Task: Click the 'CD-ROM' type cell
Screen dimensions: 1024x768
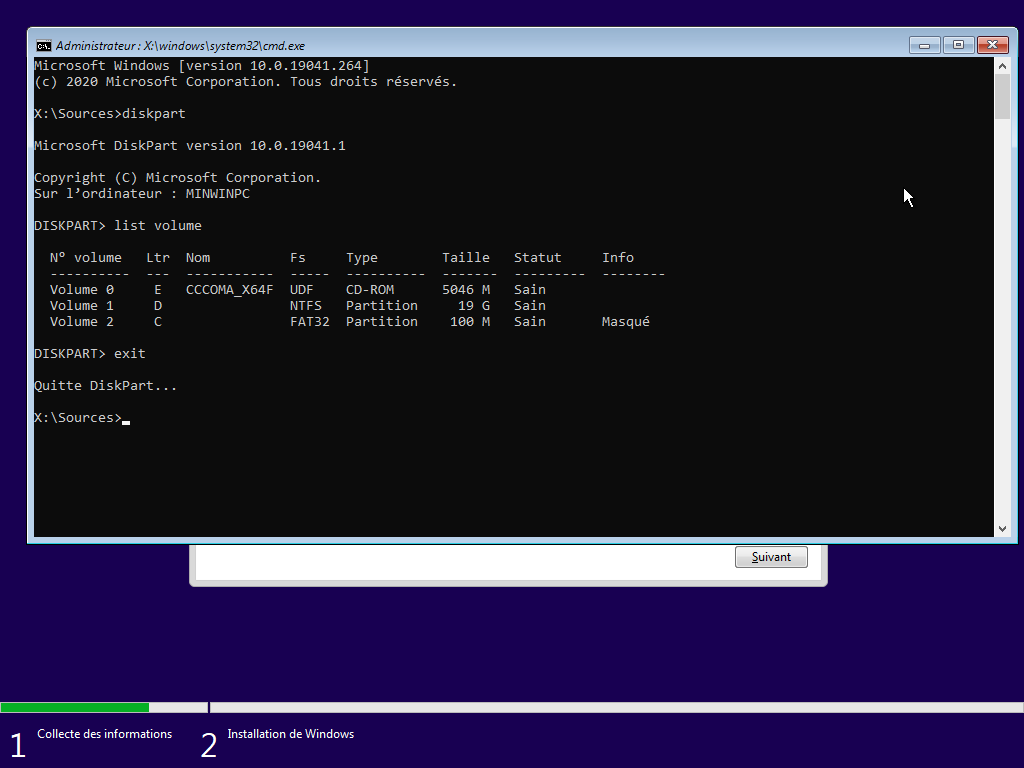Action: coord(370,289)
